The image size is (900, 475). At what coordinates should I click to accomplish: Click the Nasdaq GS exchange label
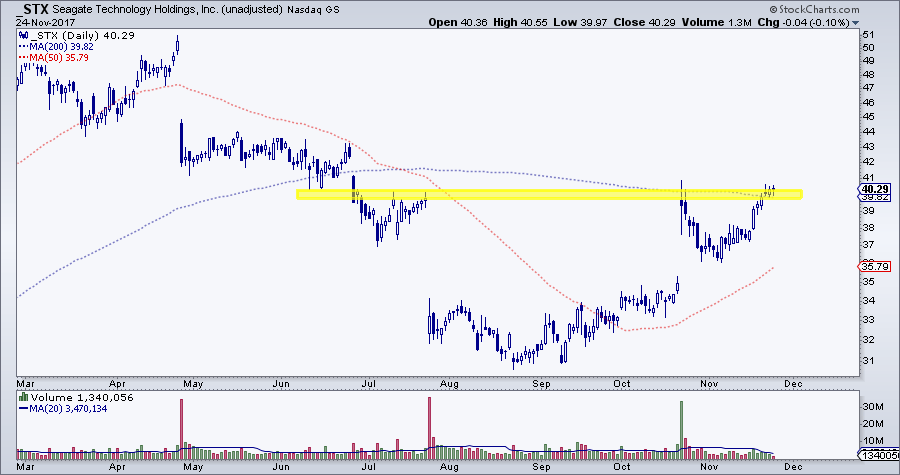(x=313, y=10)
